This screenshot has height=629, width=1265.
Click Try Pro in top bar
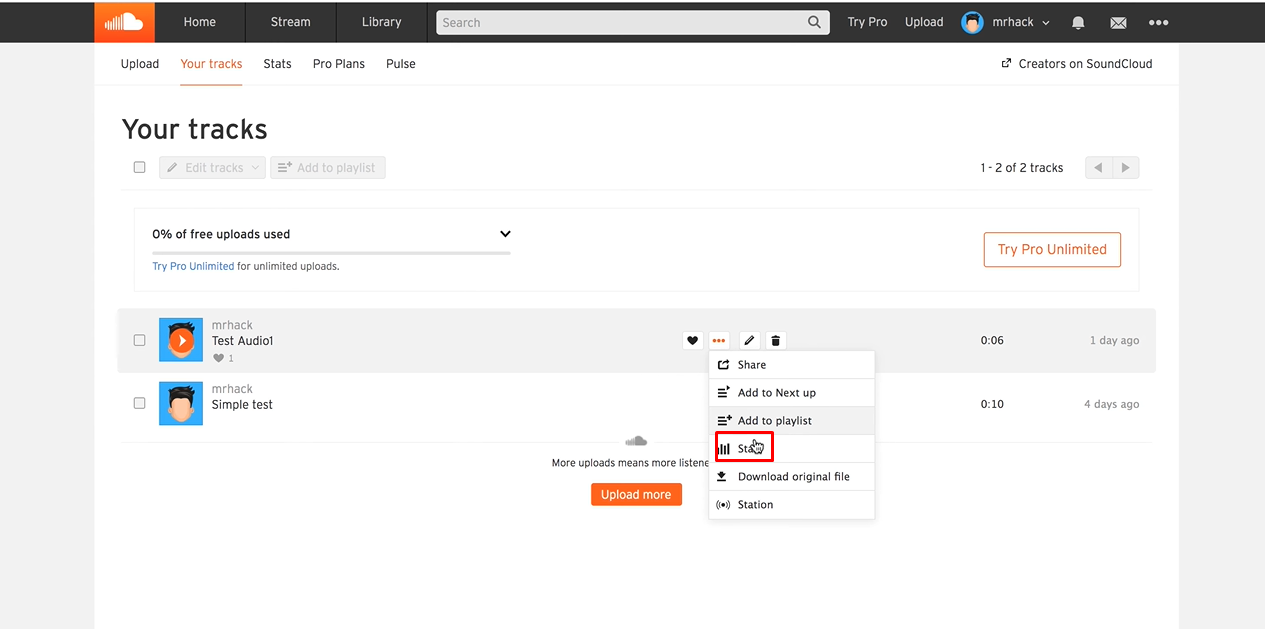(x=867, y=22)
